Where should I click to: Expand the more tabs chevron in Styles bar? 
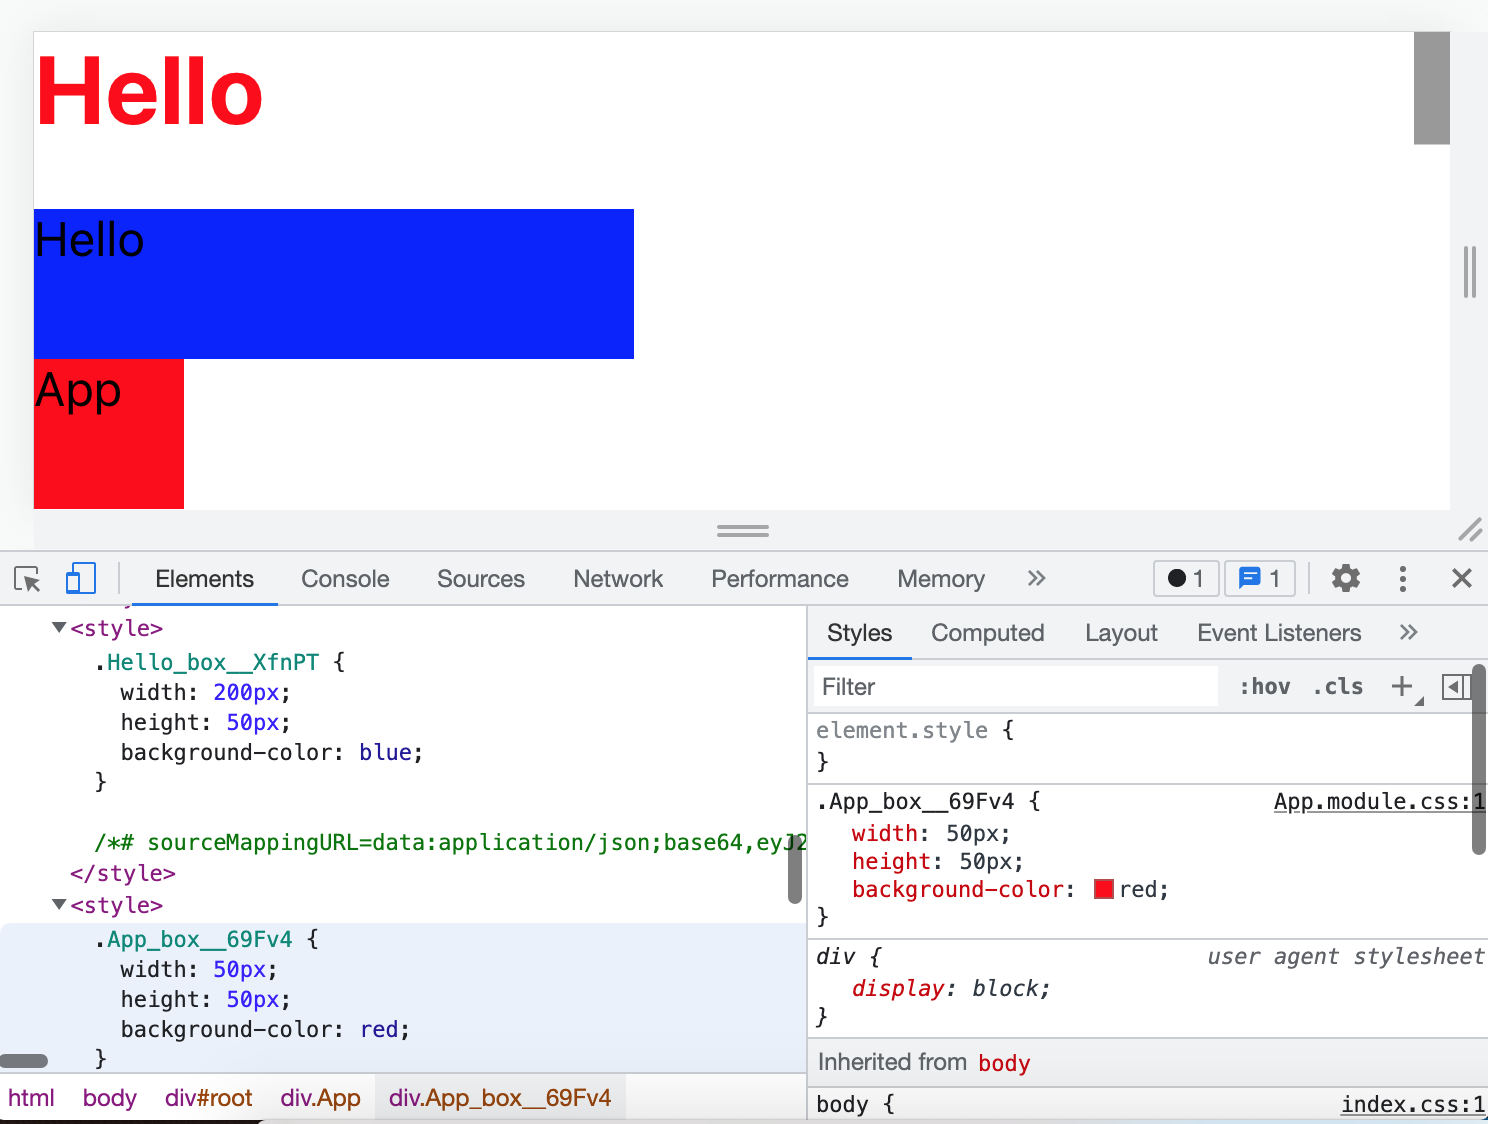click(x=1408, y=632)
